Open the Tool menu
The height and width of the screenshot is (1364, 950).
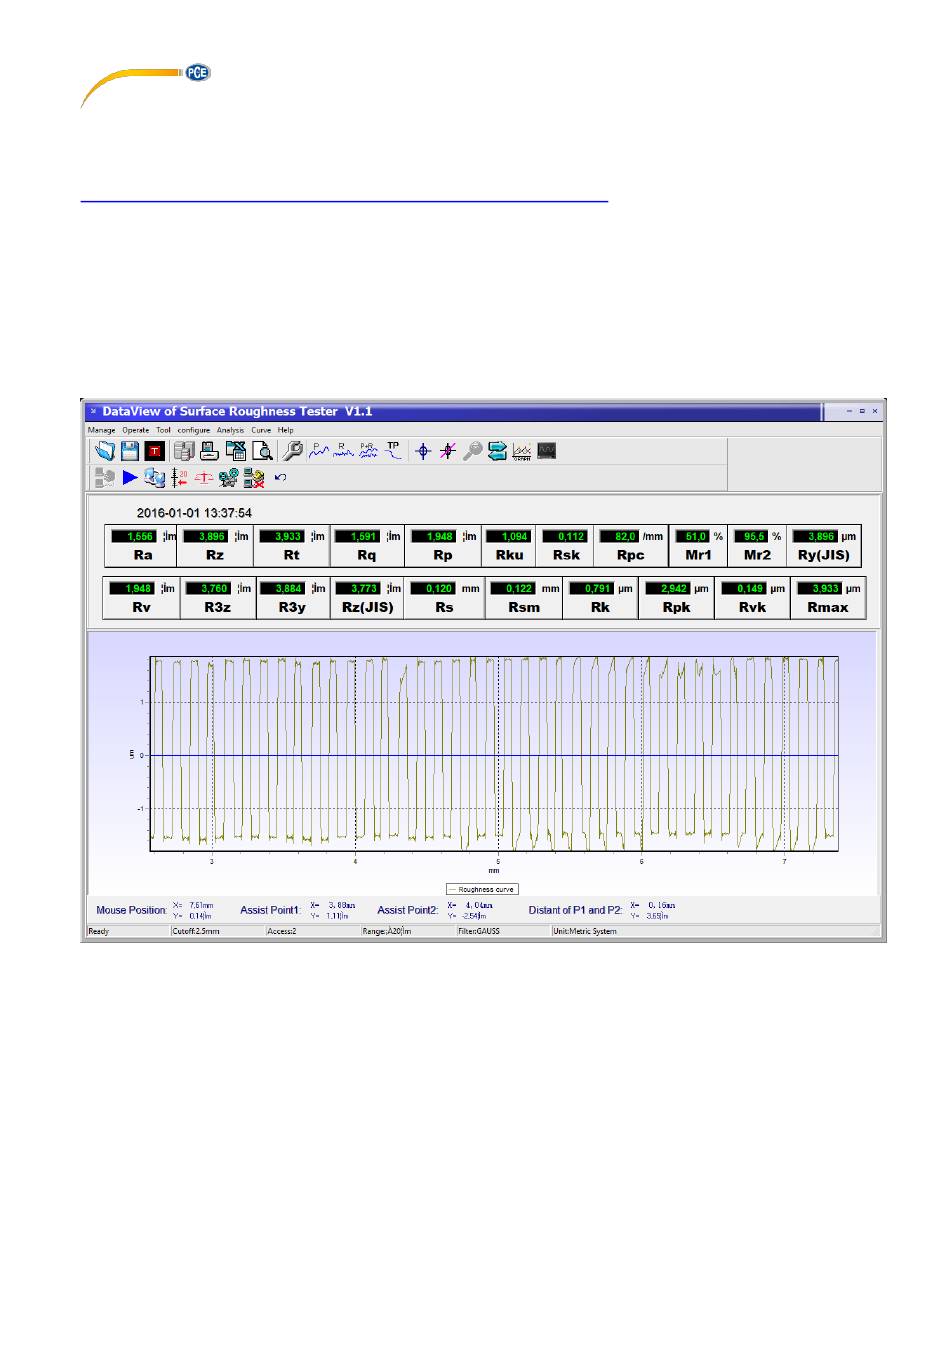click(x=163, y=430)
